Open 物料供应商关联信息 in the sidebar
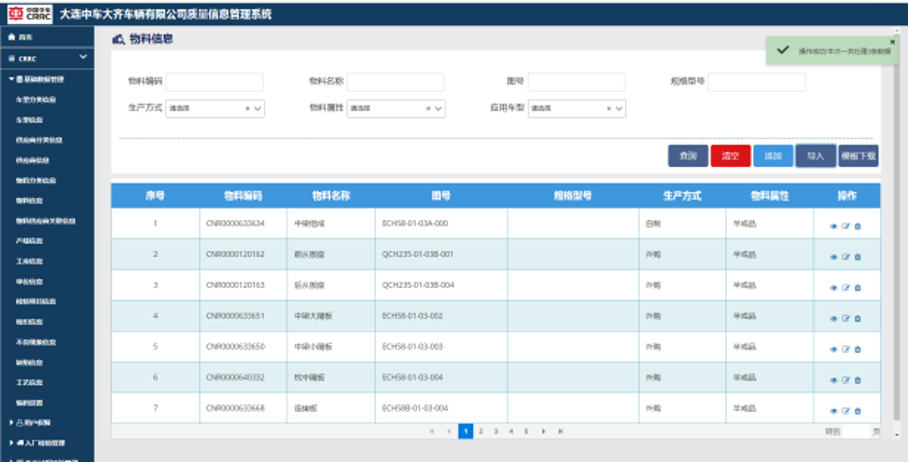 coord(46,221)
